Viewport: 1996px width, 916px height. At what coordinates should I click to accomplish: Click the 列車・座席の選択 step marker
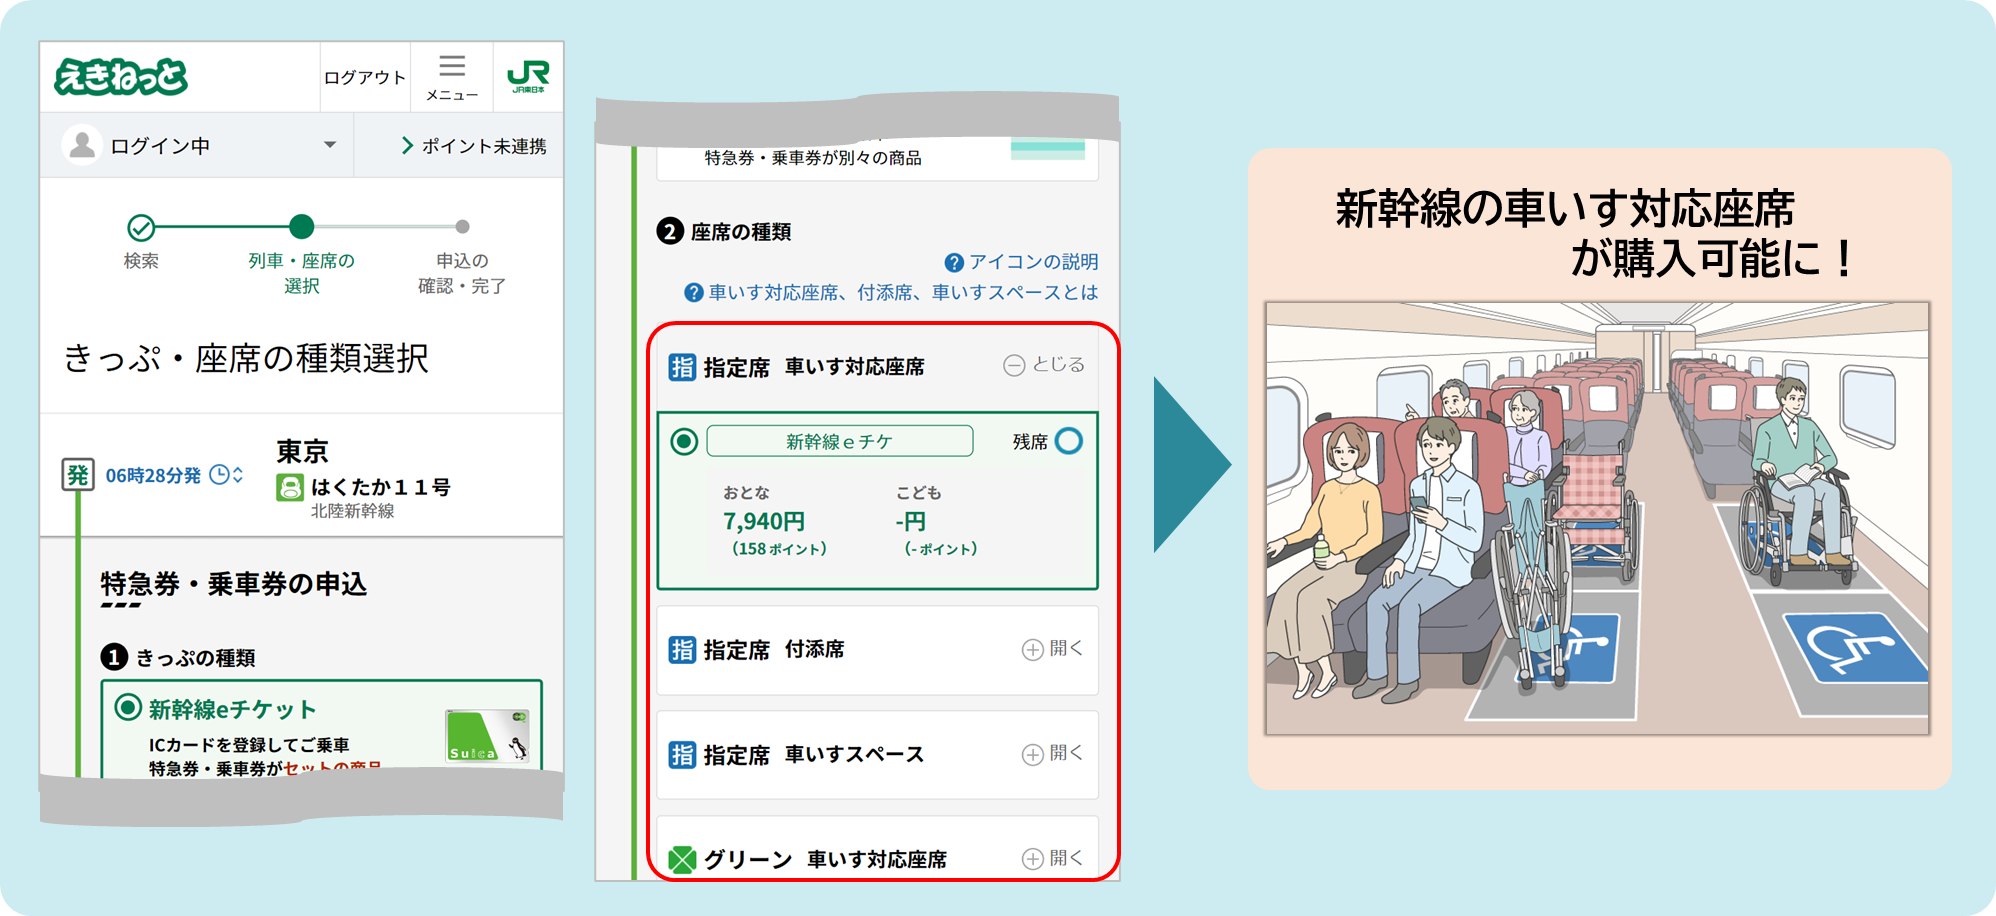(301, 227)
